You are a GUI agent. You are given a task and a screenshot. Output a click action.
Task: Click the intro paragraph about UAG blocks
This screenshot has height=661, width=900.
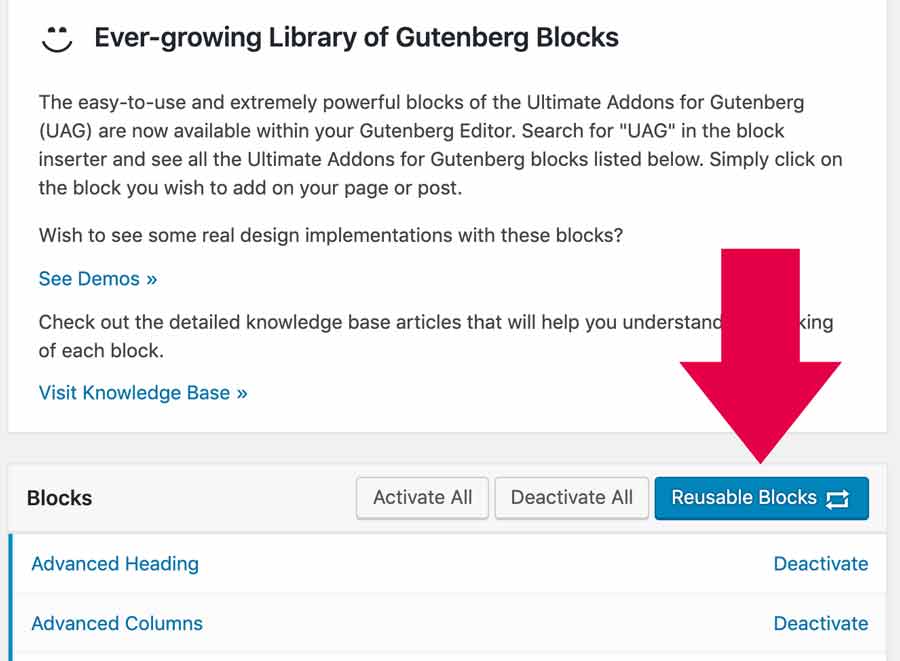pos(440,145)
